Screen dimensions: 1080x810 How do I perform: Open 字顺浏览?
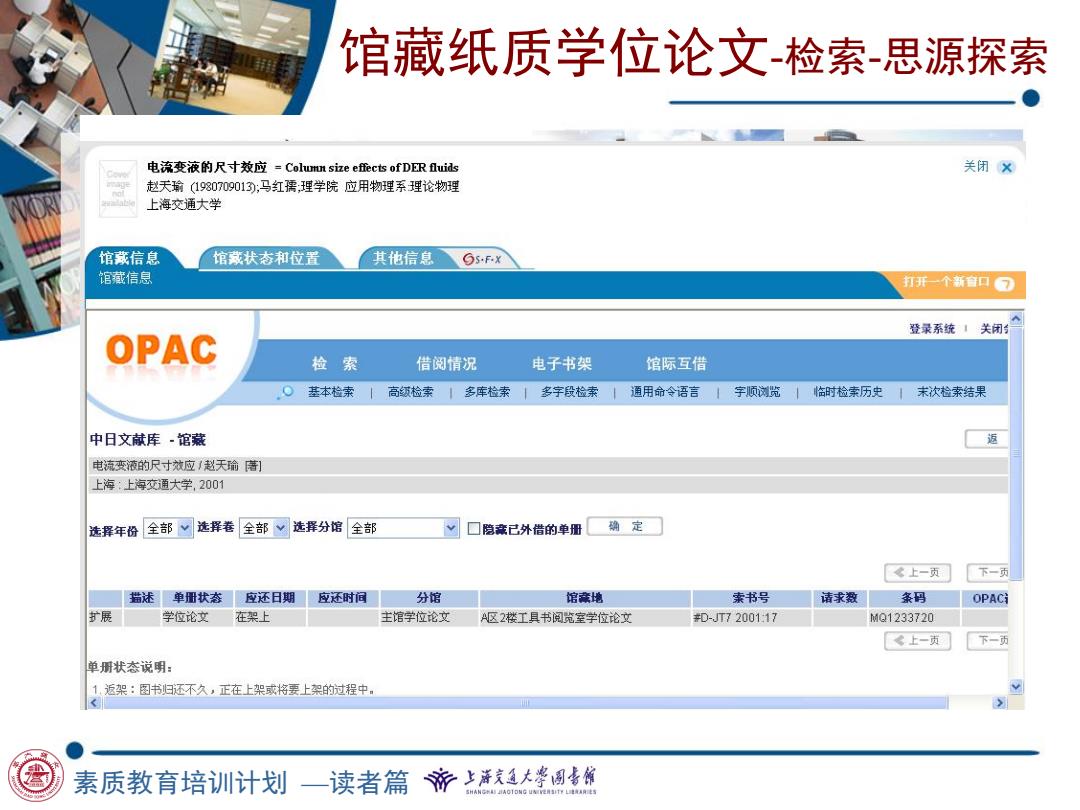pyautogui.click(x=757, y=392)
